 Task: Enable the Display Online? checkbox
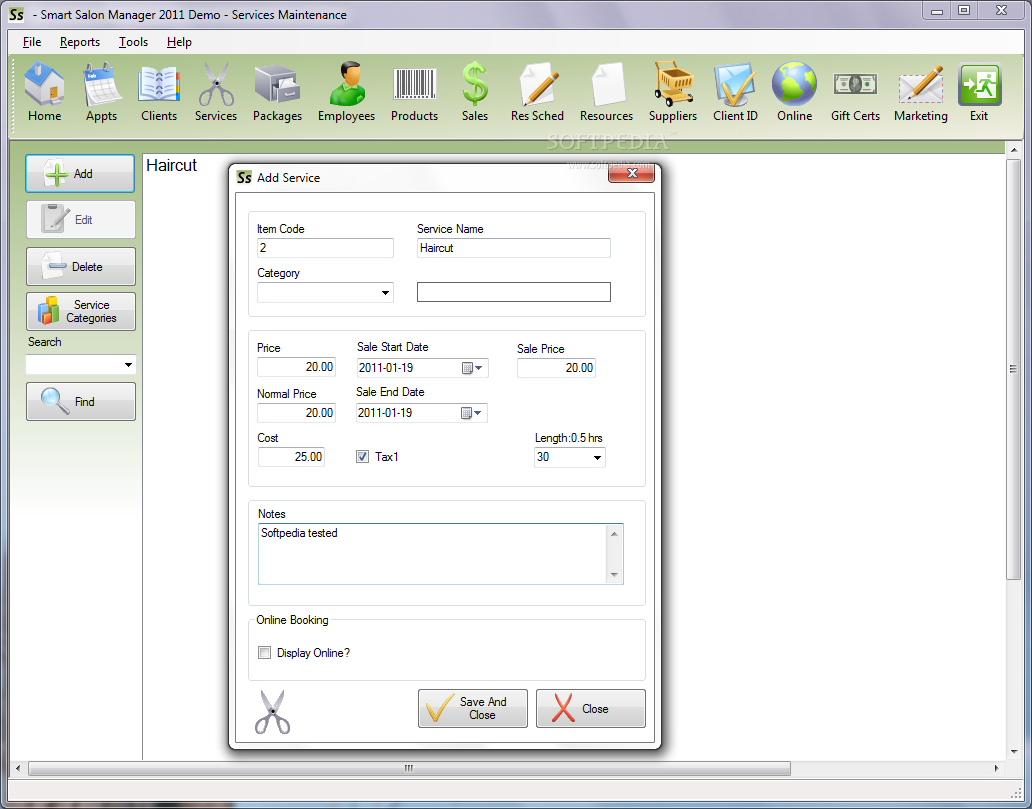(x=264, y=653)
